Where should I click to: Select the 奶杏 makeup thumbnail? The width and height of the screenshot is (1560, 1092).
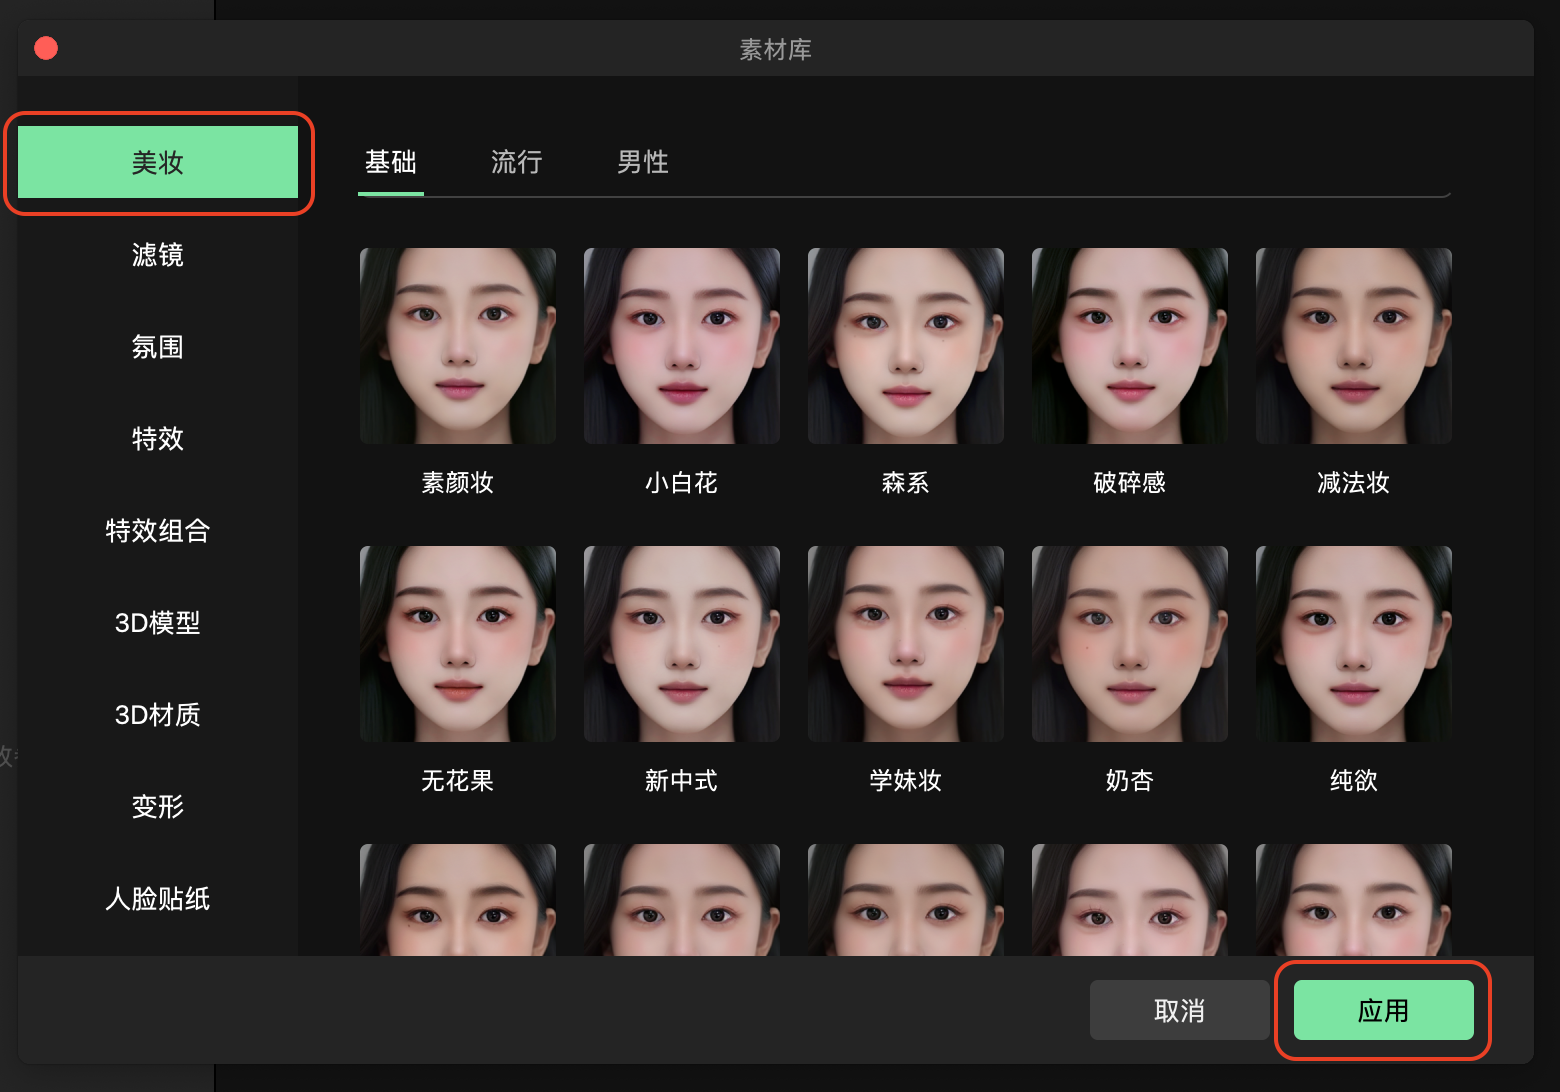(x=1129, y=644)
